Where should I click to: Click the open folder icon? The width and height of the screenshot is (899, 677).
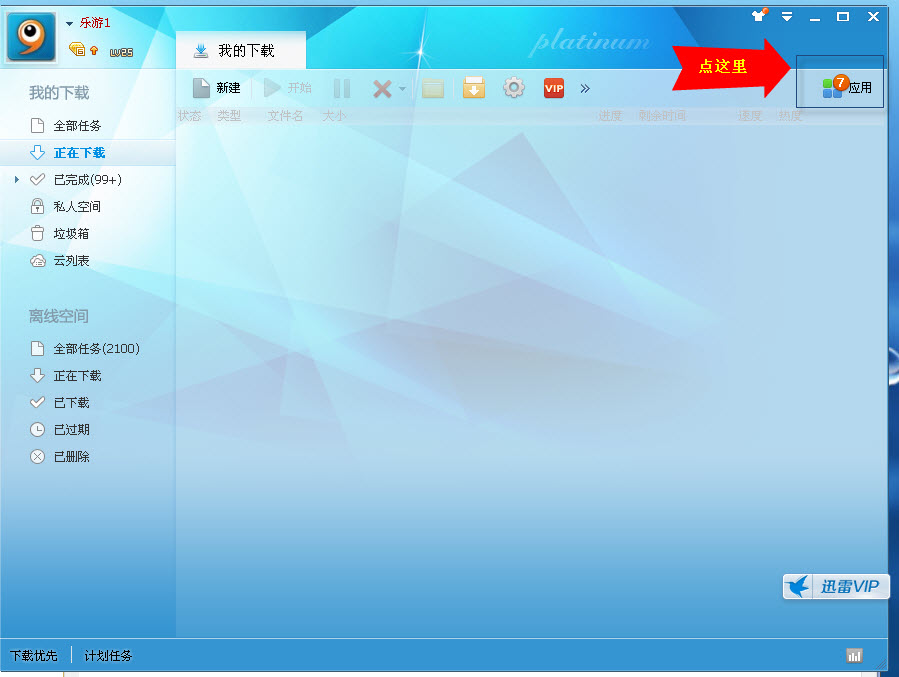pos(433,88)
